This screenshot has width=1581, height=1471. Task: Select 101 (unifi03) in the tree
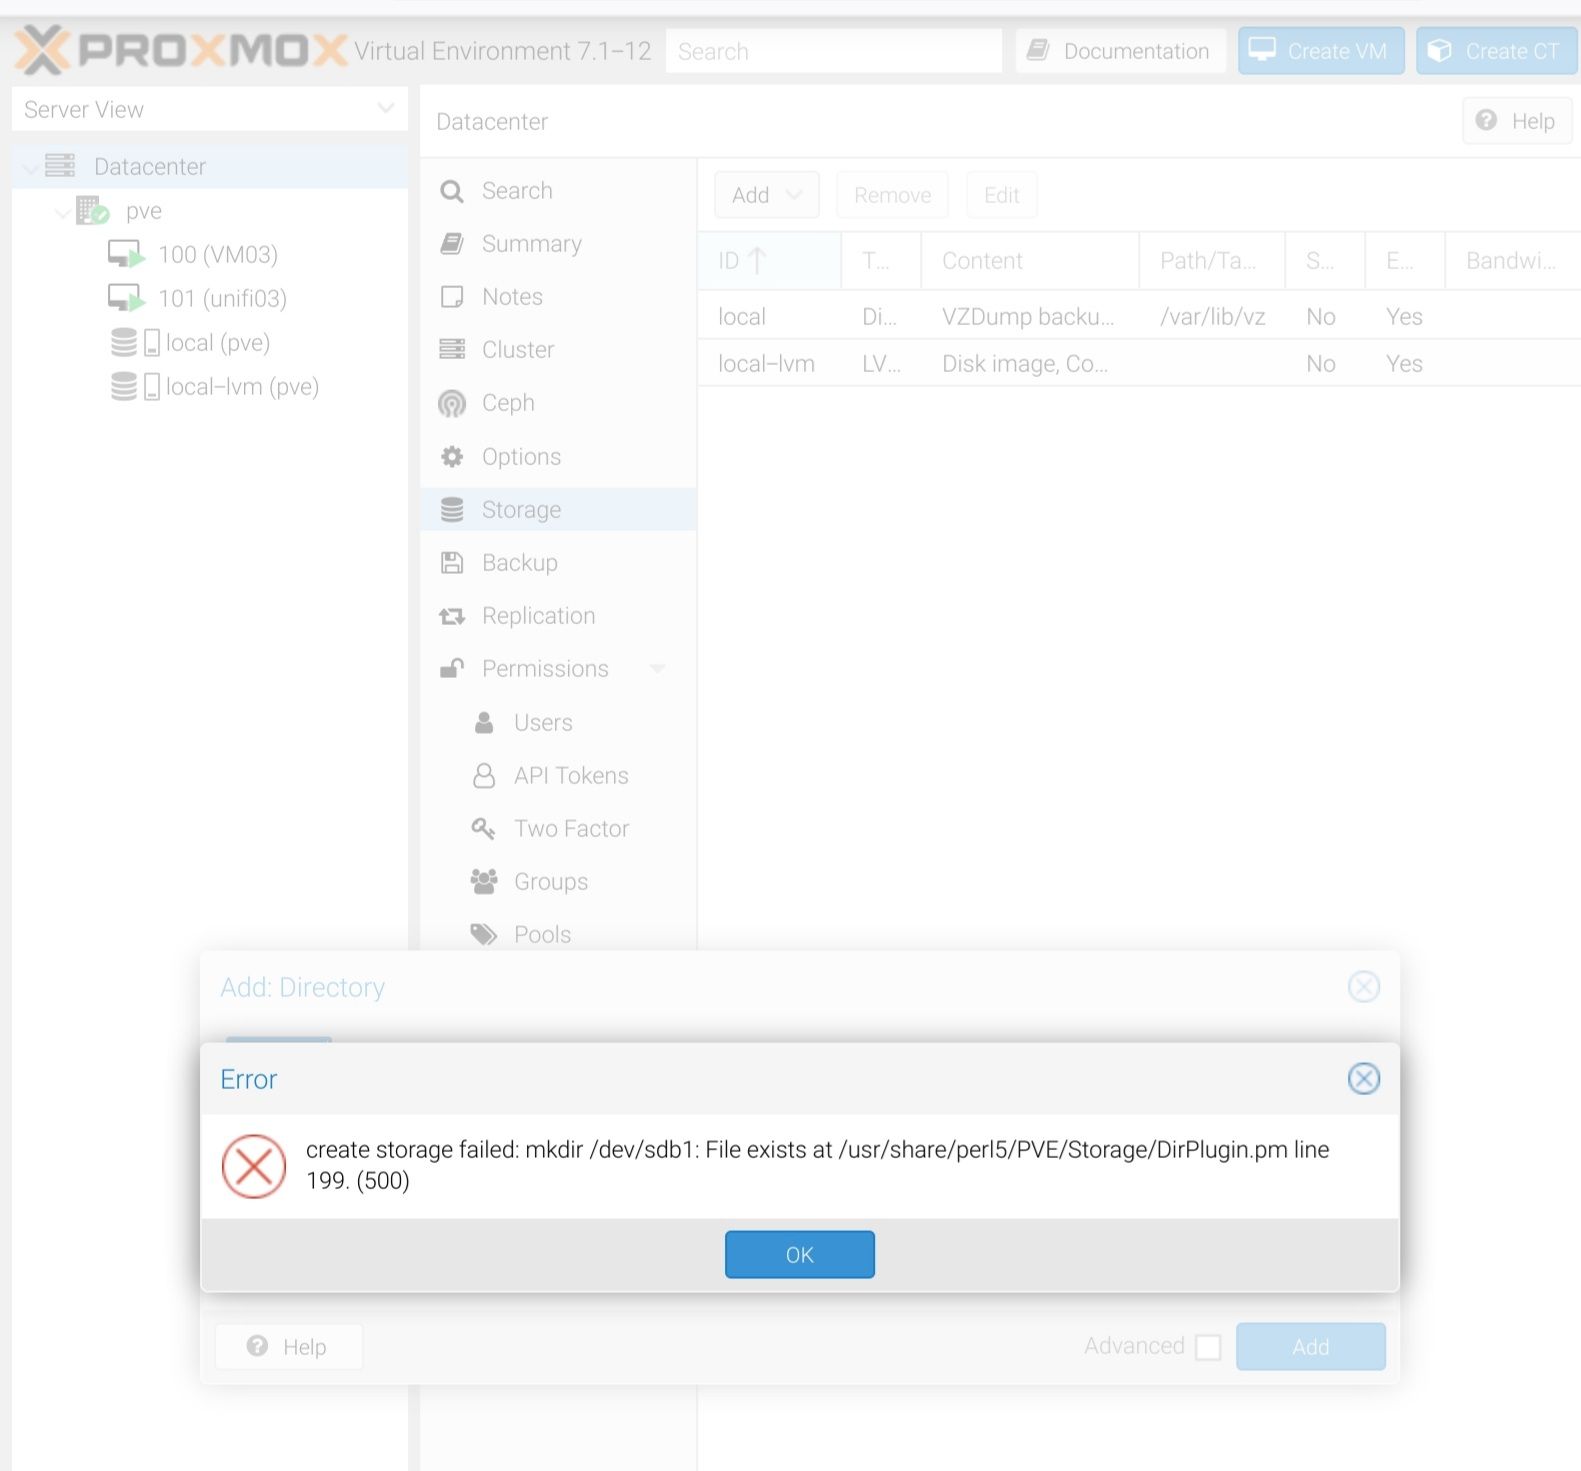click(222, 299)
